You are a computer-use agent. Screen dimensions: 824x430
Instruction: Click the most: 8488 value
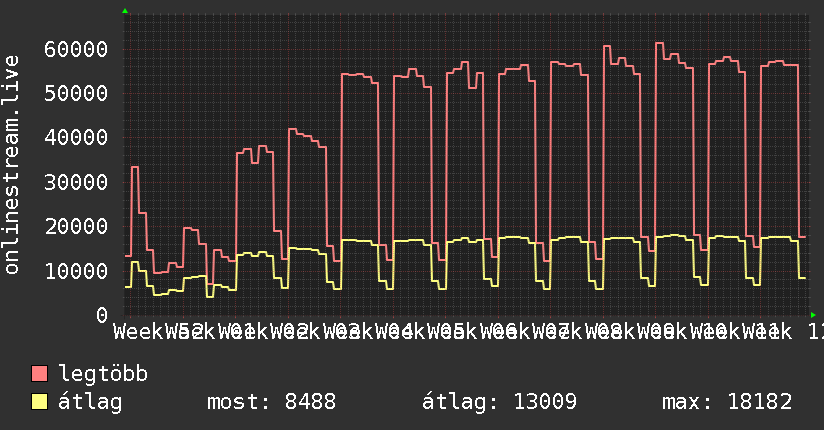271,402
